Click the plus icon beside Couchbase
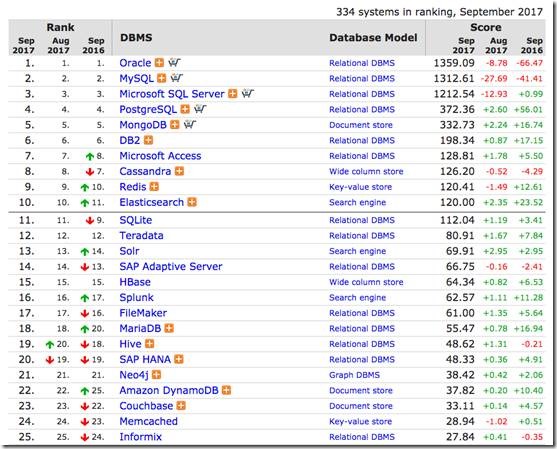557x449 pixels. 181,406
